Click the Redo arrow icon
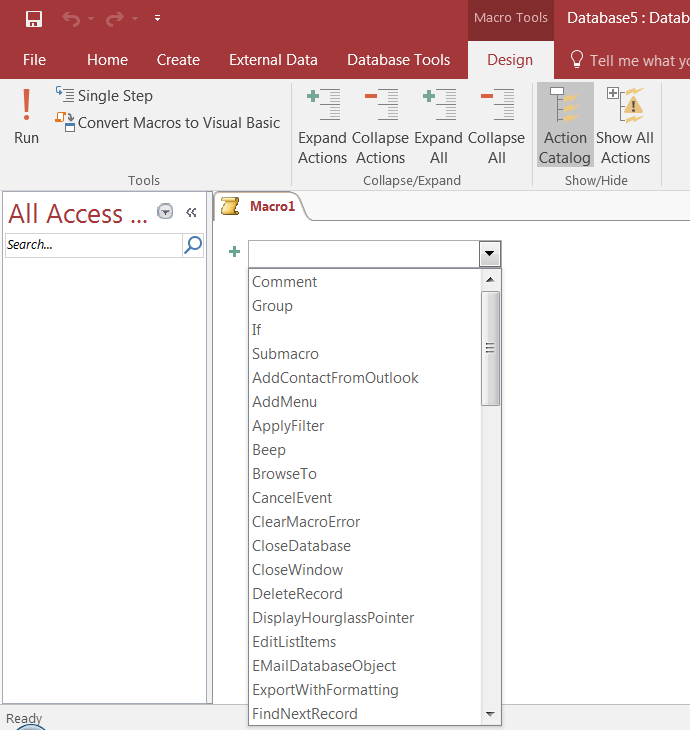The width and height of the screenshot is (690, 730). 115,19
